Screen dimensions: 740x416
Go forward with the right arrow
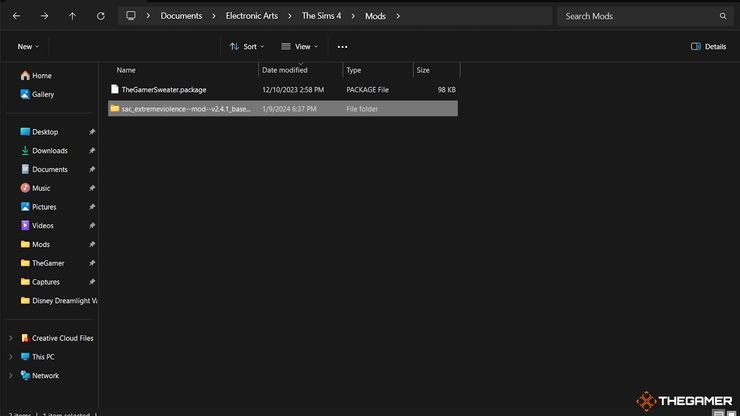44,16
